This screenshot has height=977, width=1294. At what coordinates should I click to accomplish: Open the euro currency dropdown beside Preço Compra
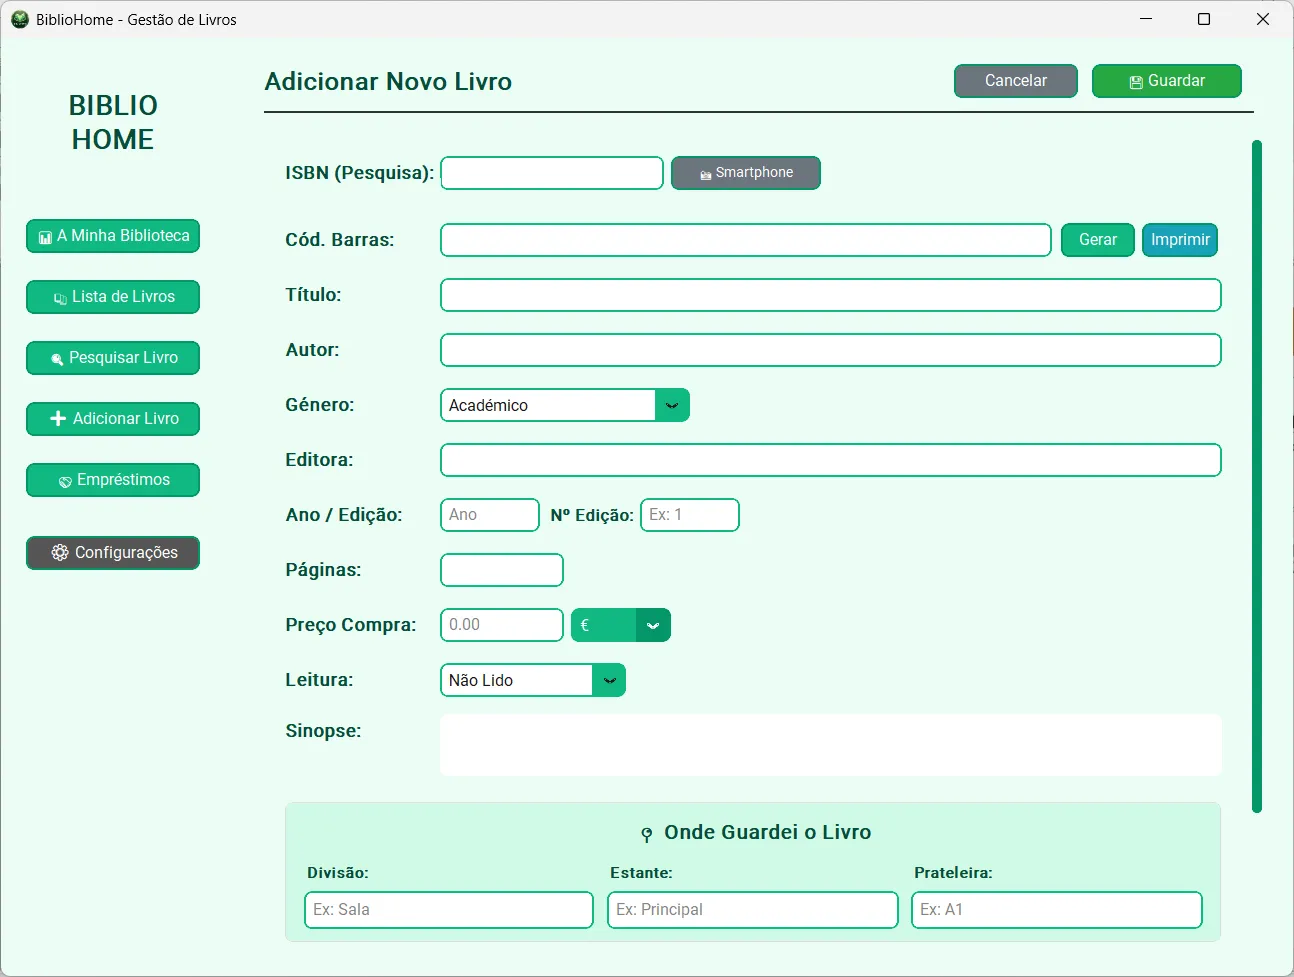click(x=654, y=624)
